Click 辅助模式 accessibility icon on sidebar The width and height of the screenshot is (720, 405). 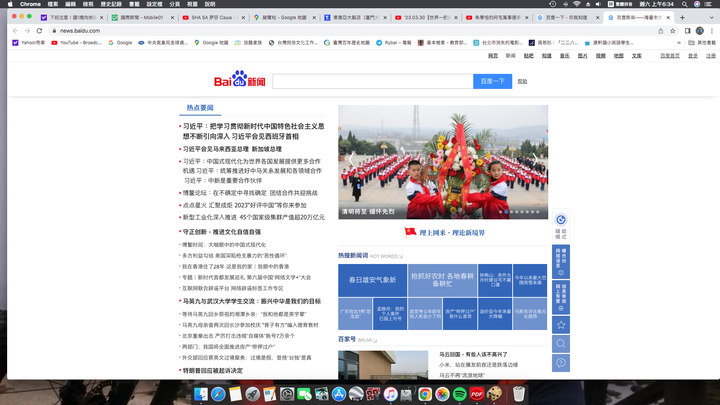pos(561,226)
